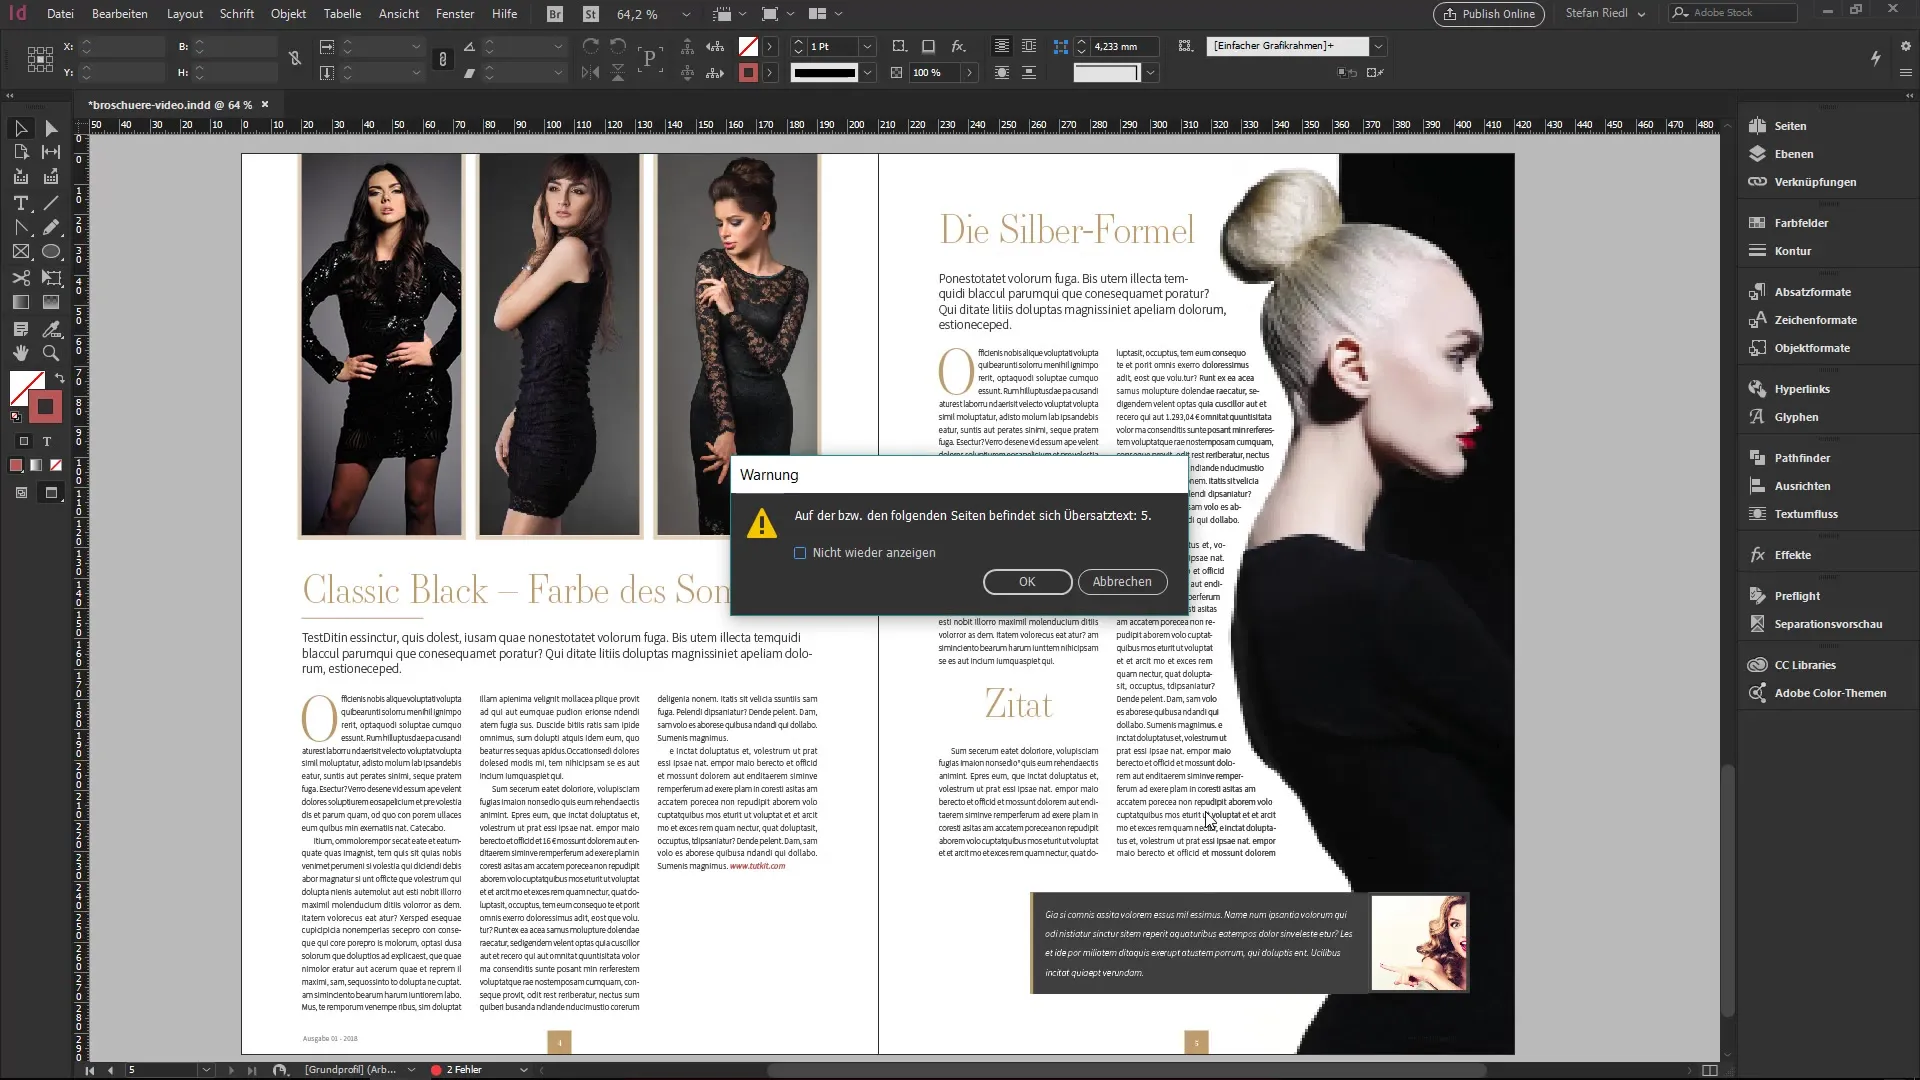The width and height of the screenshot is (1920, 1080).
Task: Select the Gradient Swatch tool
Action: coord(20,302)
